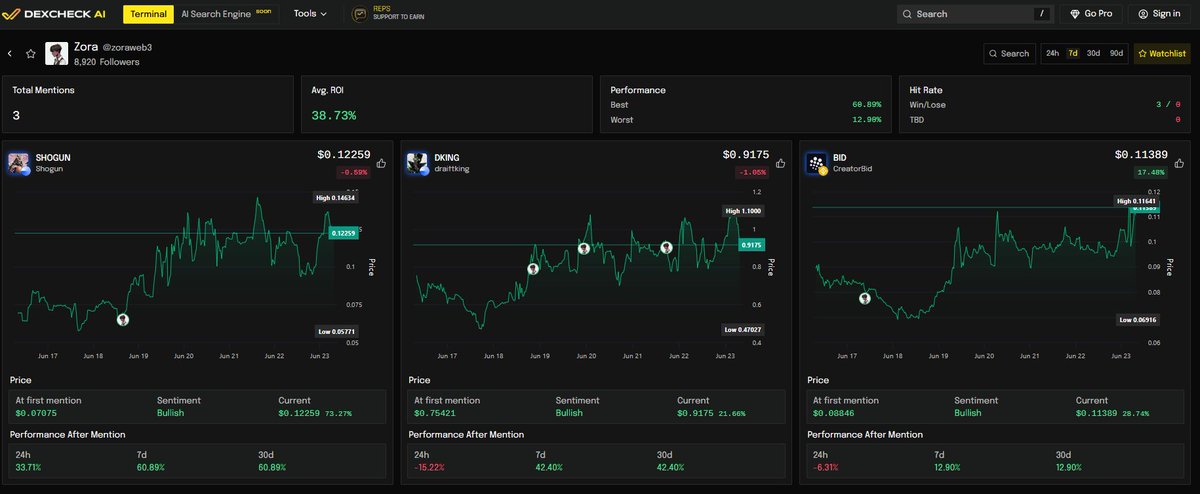1200x494 pixels.
Task: Click the slash shortcut key badge
Action: click(1041, 14)
